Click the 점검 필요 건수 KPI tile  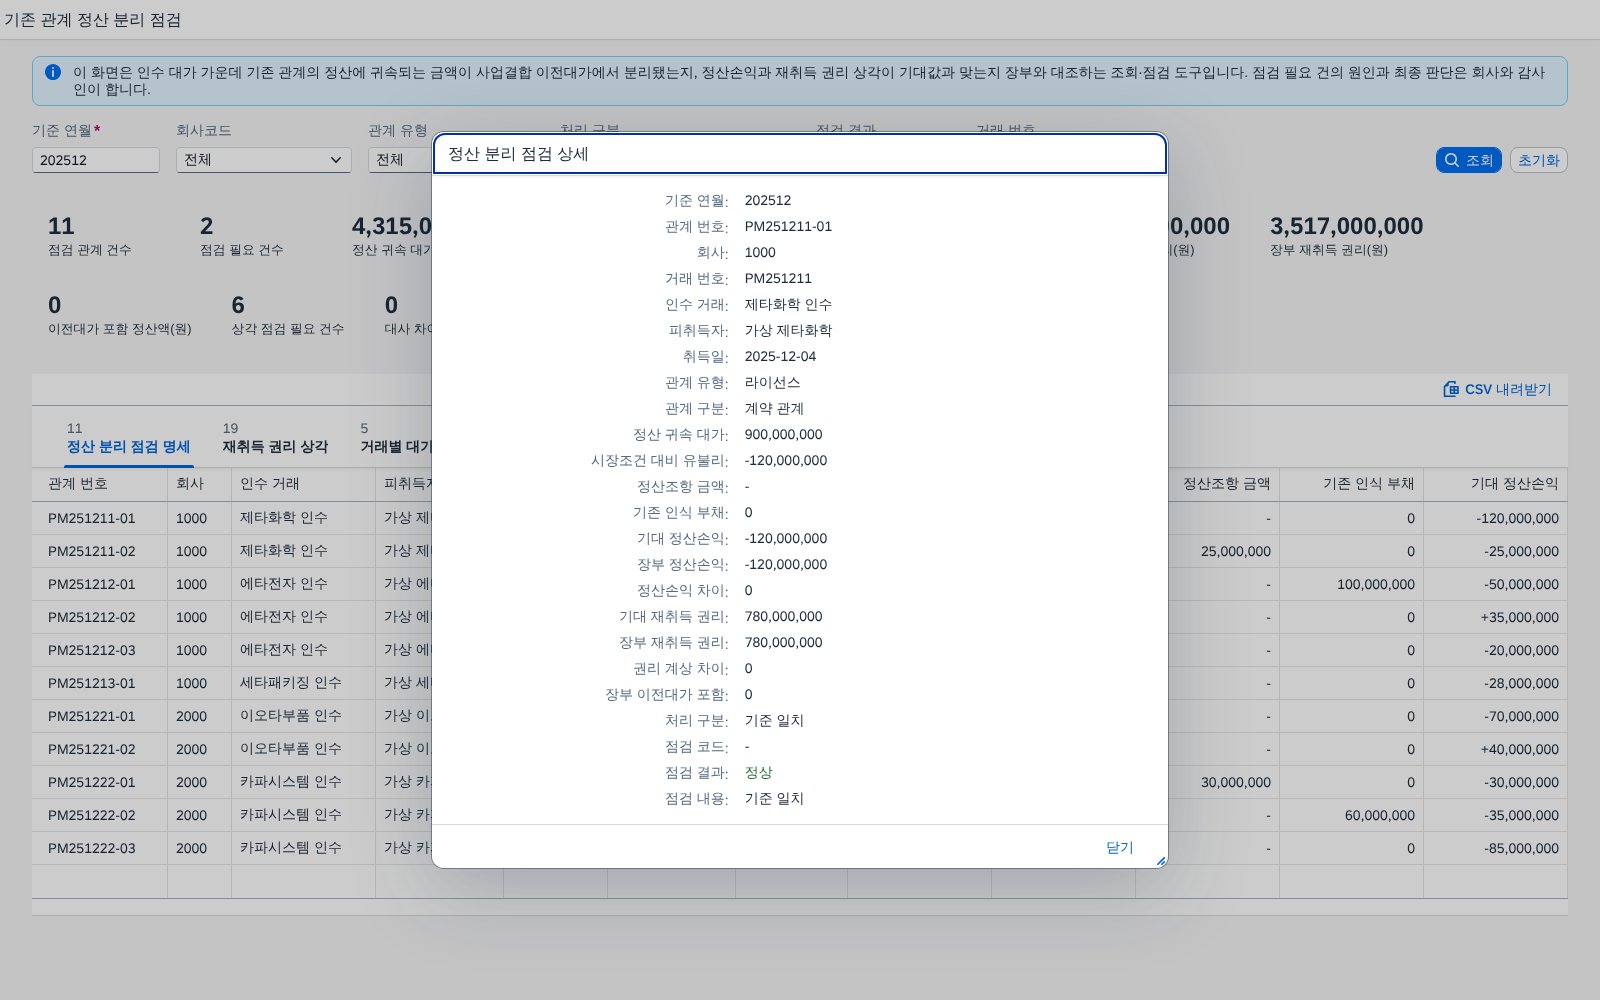[241, 236]
